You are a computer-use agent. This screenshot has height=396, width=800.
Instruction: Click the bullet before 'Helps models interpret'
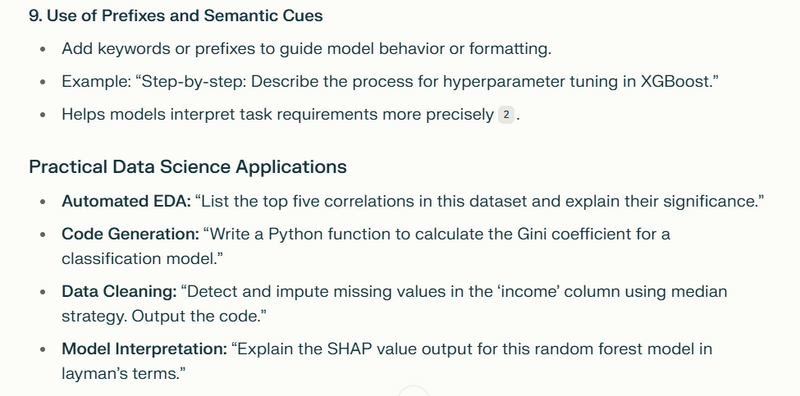[43, 115]
